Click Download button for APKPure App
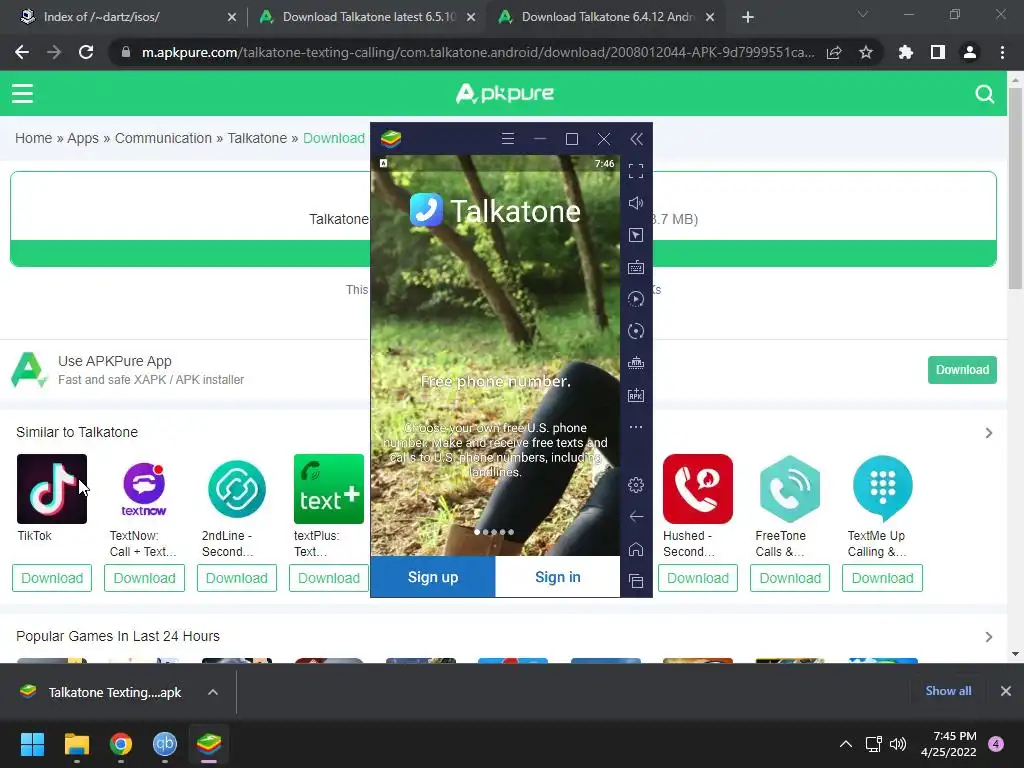This screenshot has width=1024, height=768. click(962, 370)
